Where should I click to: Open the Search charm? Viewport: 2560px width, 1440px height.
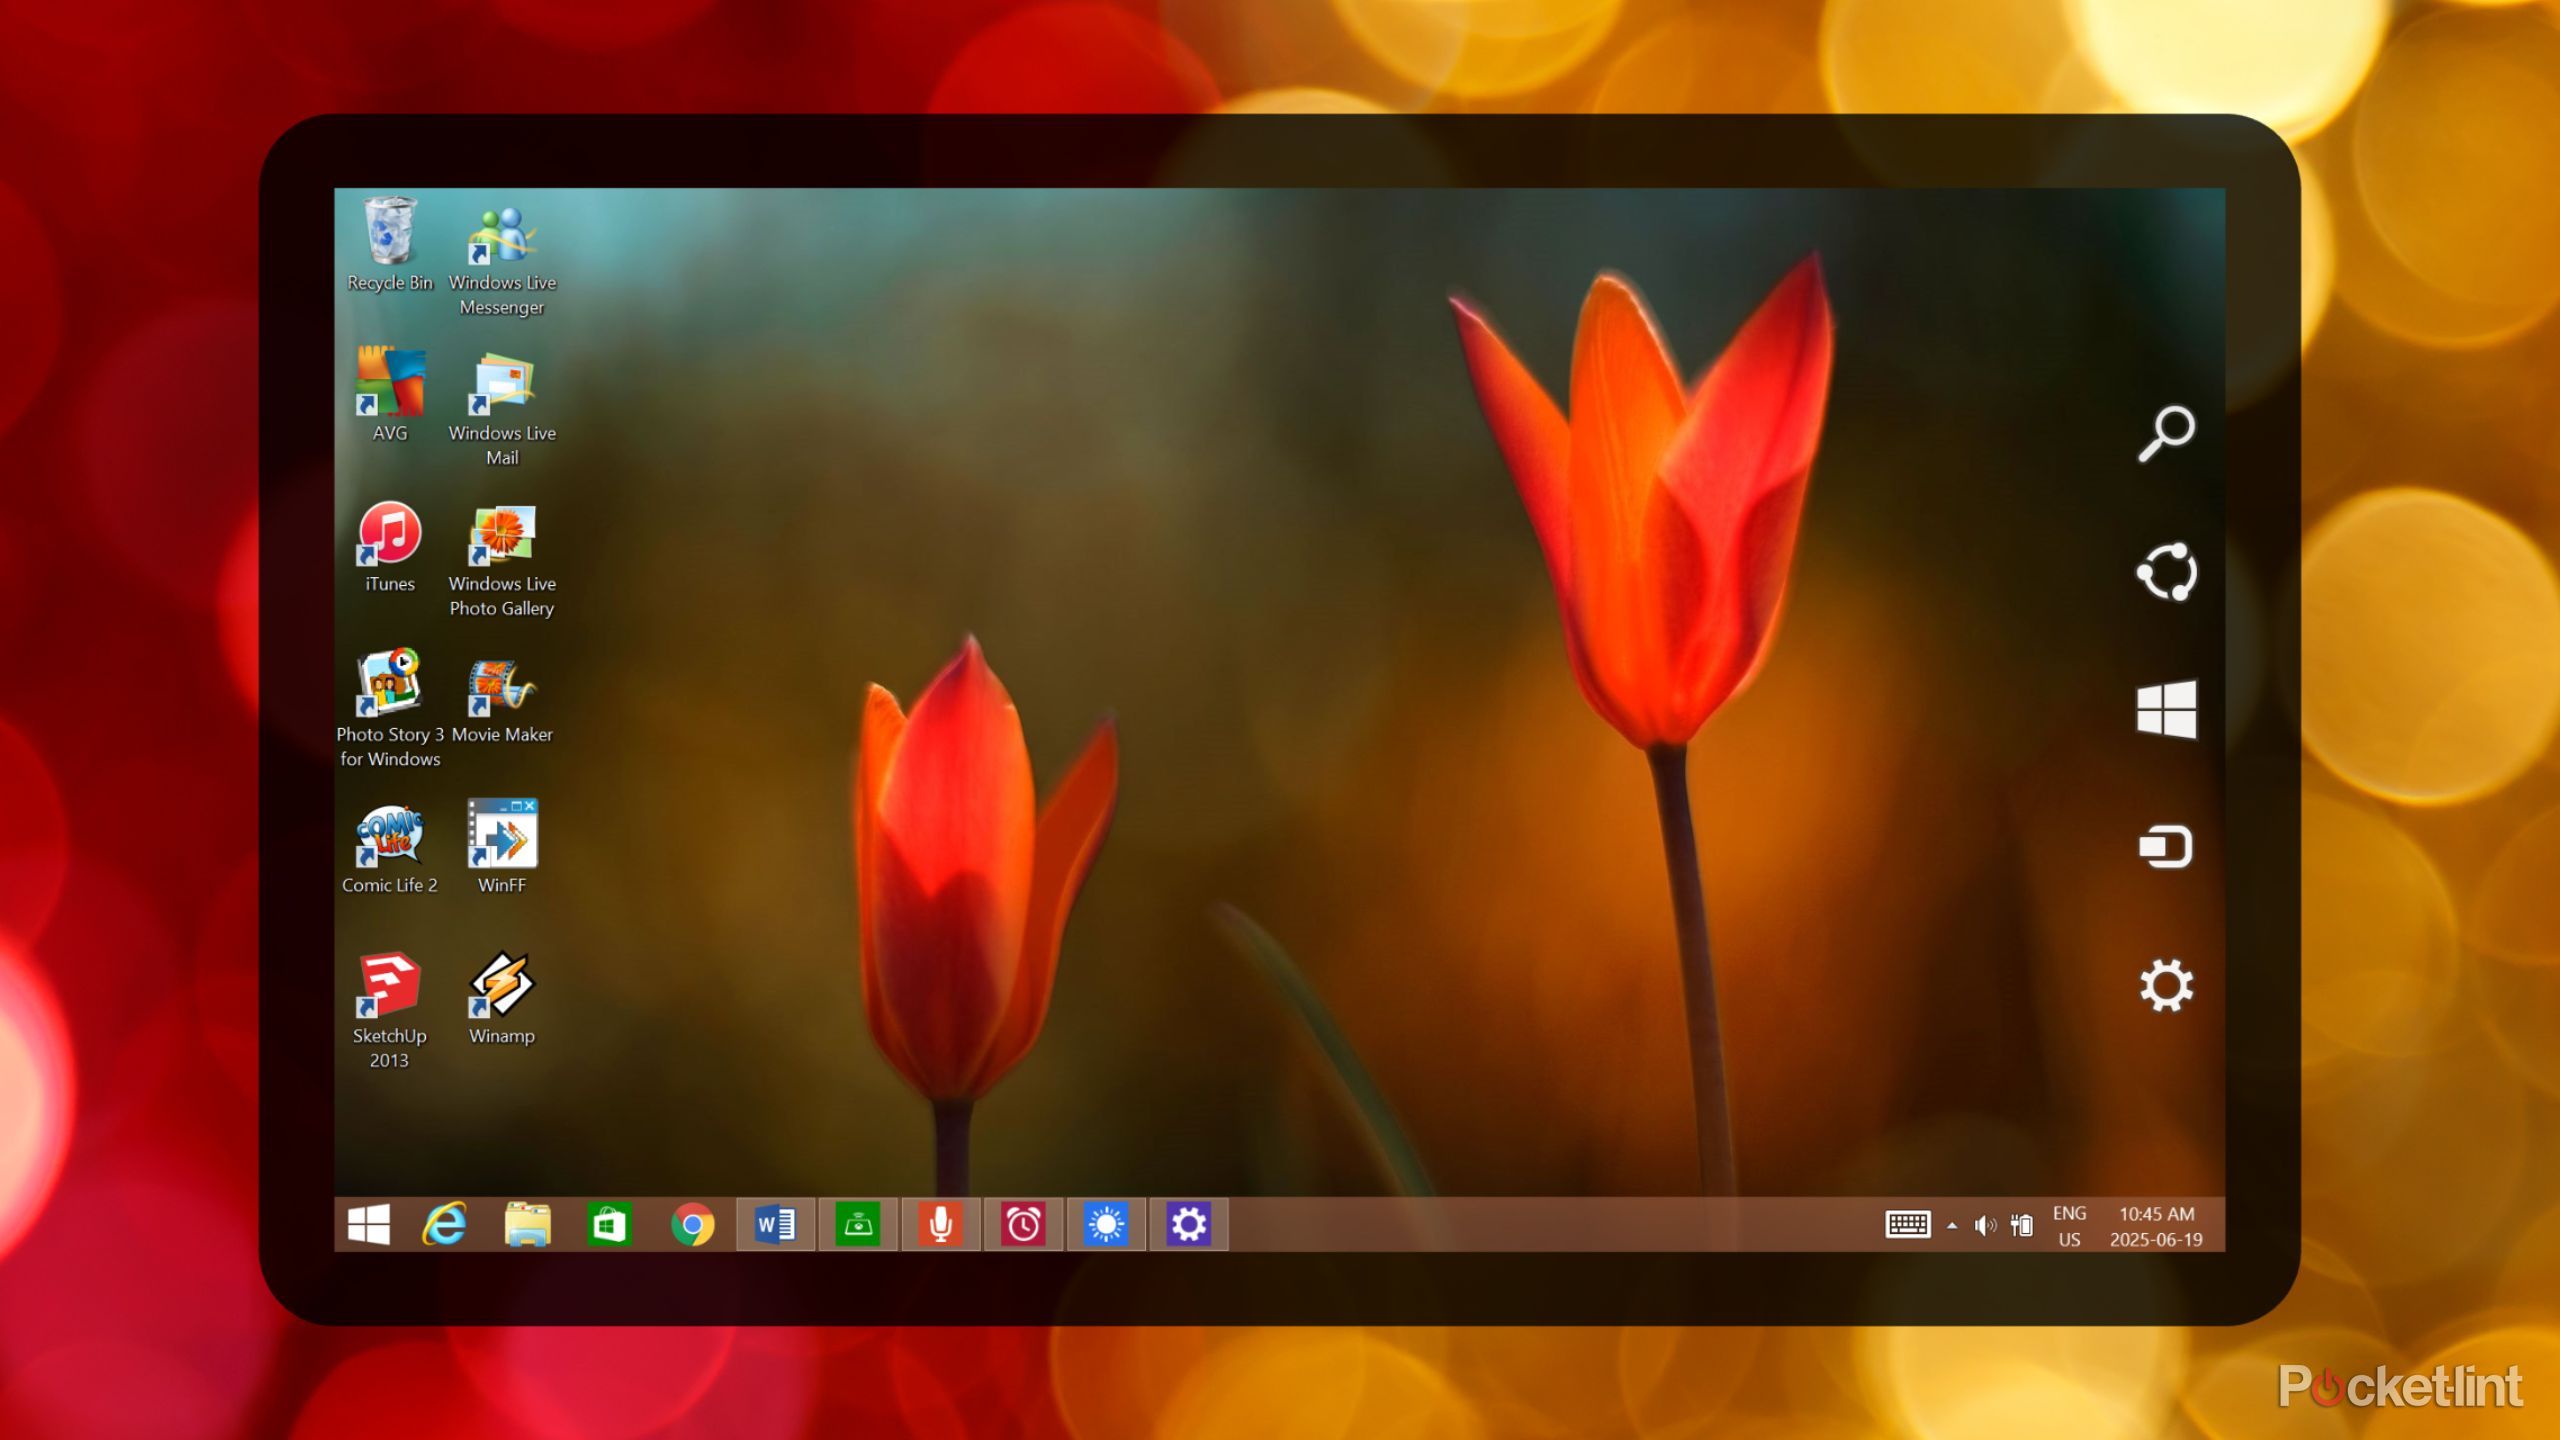tap(2167, 434)
